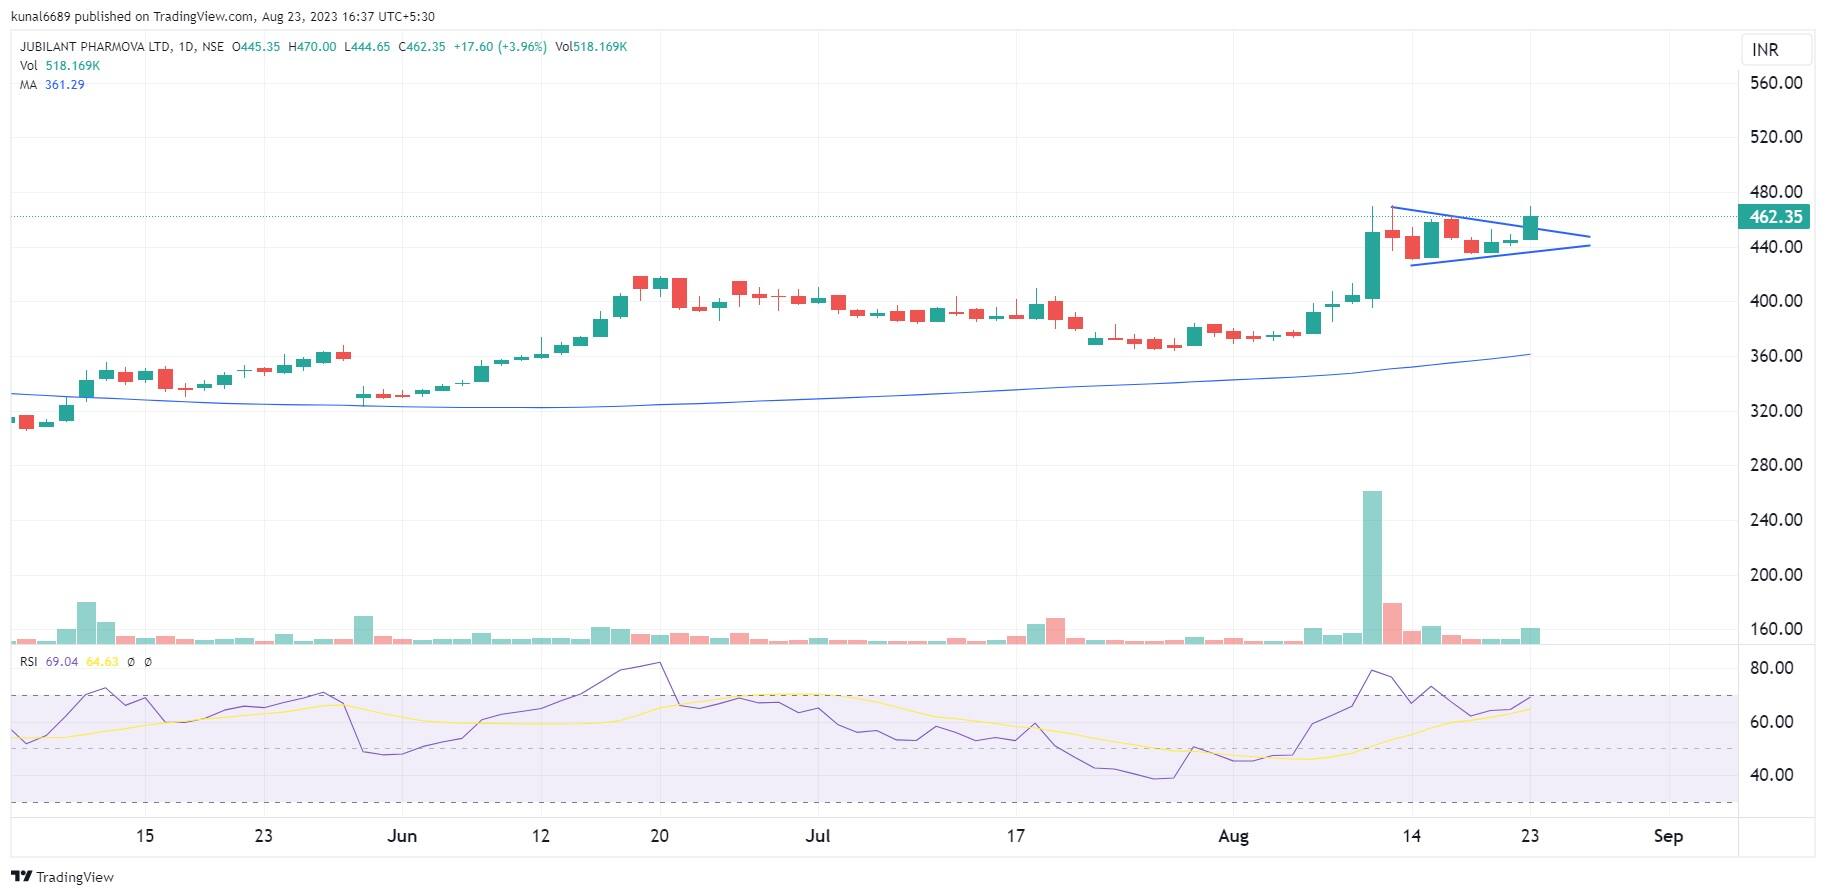Click the Jun label on time axis
Screen dimensions: 1826x896
pyautogui.click(x=401, y=836)
